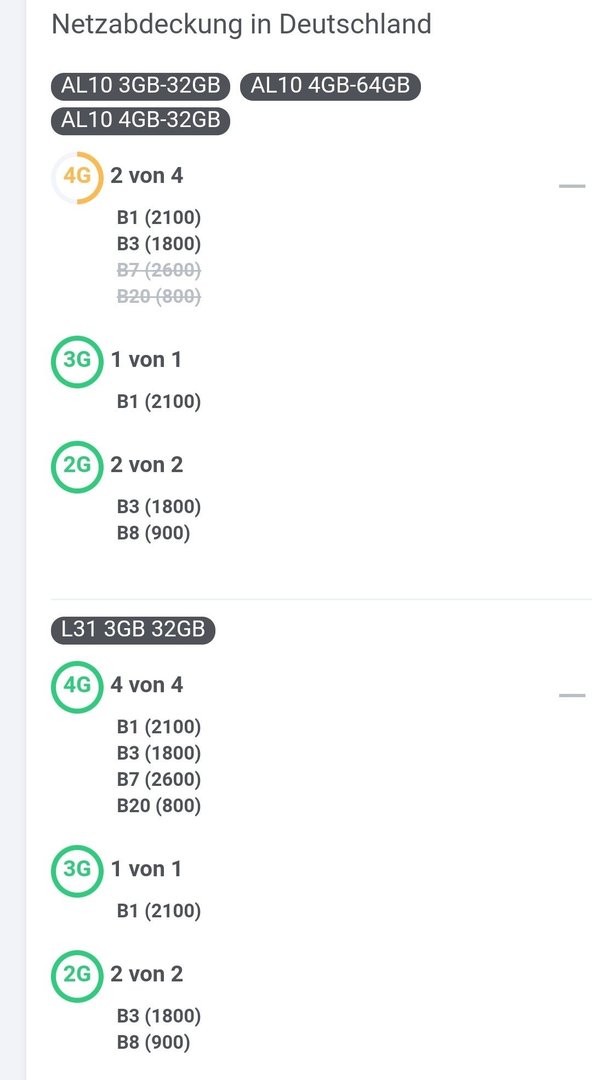This screenshot has height=1080, width=592.
Task: Click B20 (800) band under L31
Action: 159,805
